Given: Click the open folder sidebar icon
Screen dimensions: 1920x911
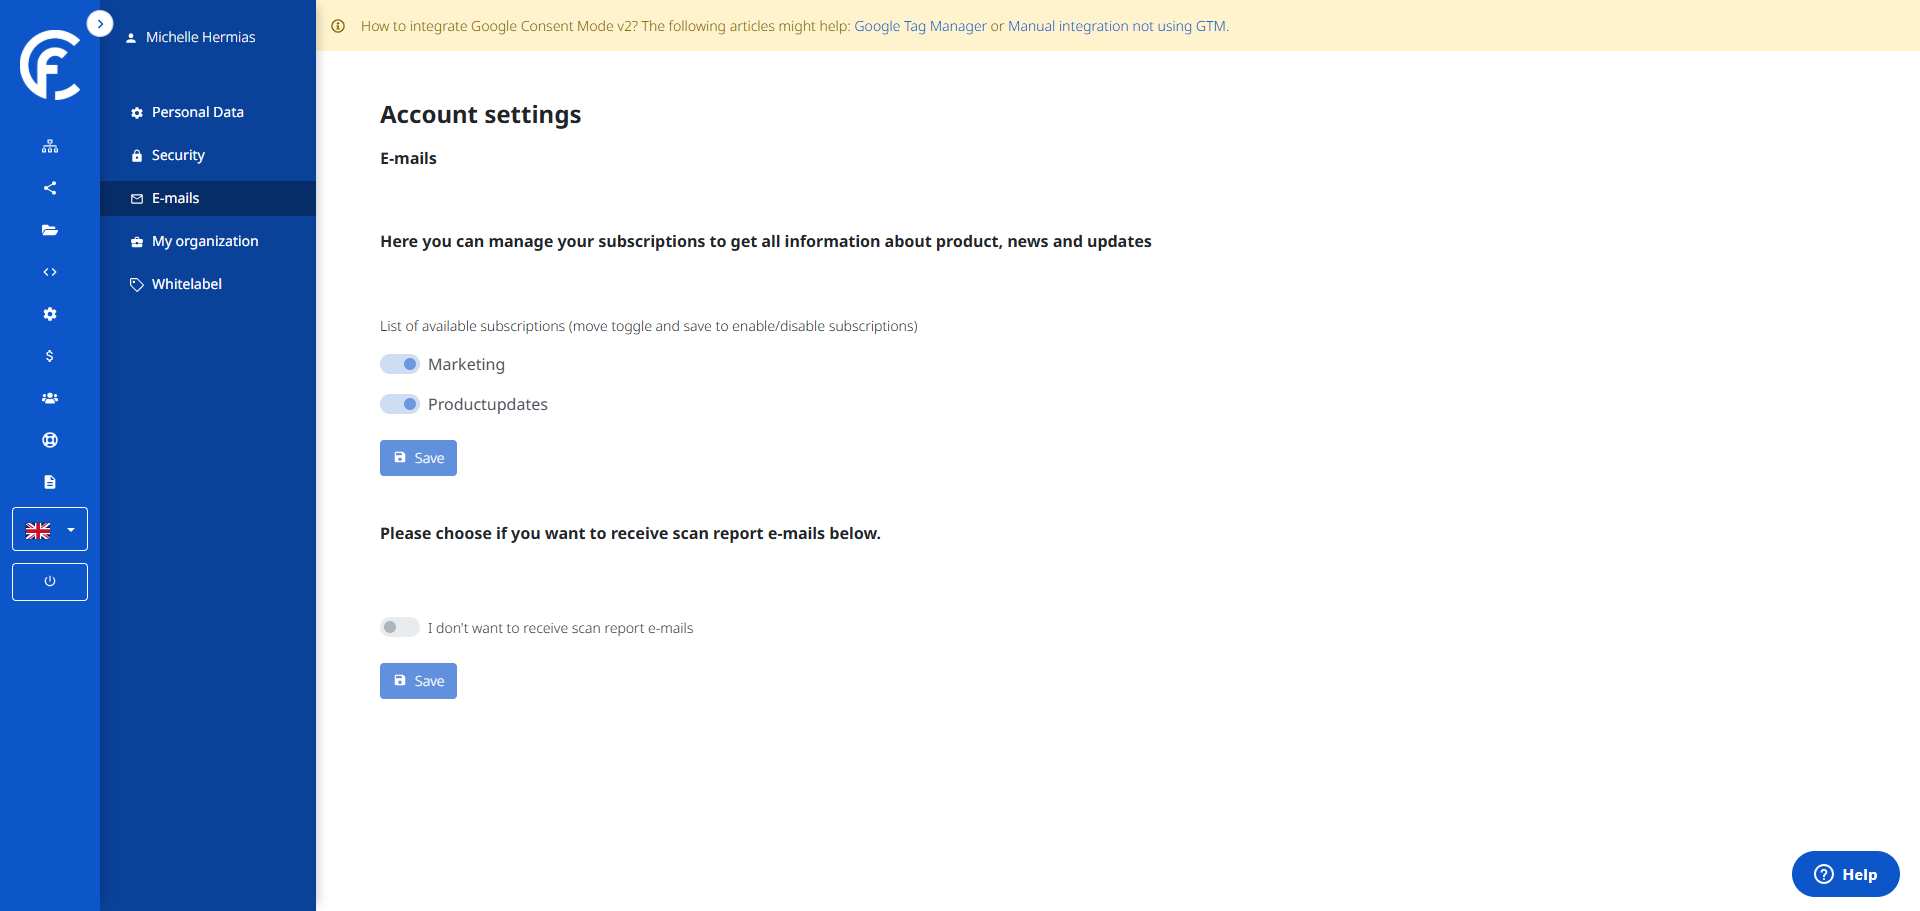Looking at the screenshot, I should click(50, 230).
